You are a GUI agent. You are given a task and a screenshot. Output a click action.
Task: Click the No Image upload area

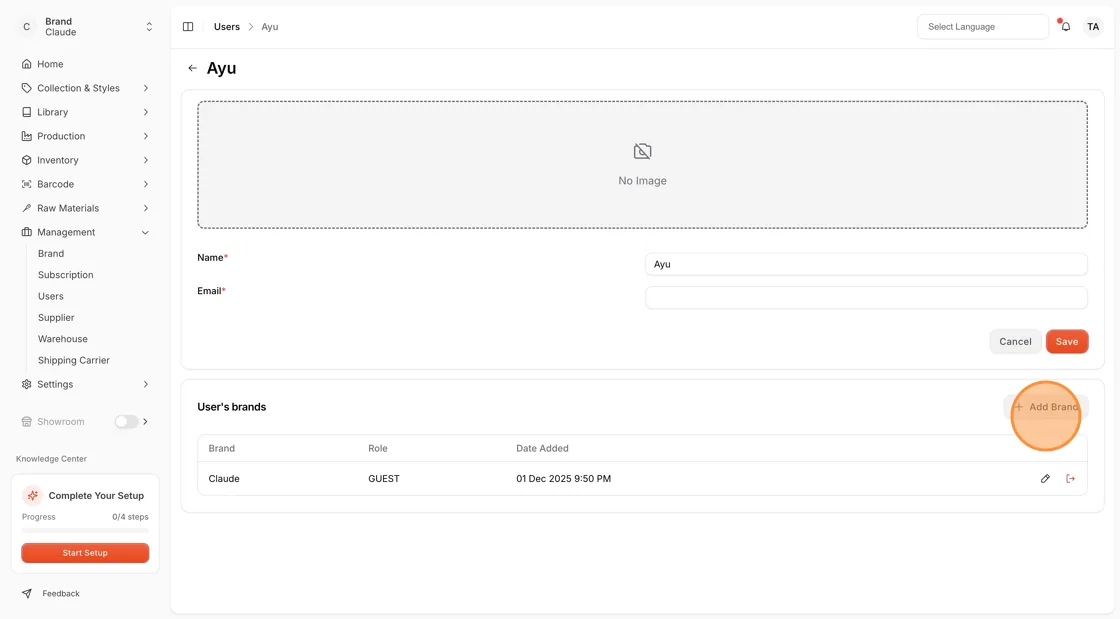tap(642, 165)
